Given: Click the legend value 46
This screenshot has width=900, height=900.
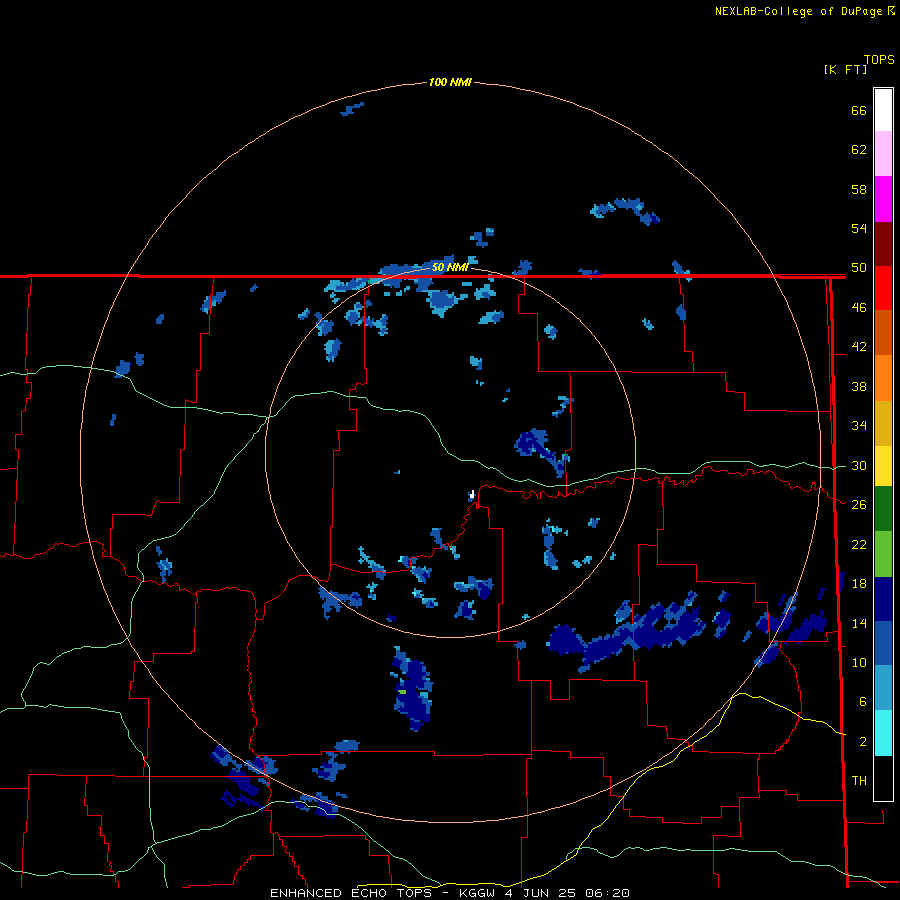Looking at the screenshot, I should coord(859,307).
